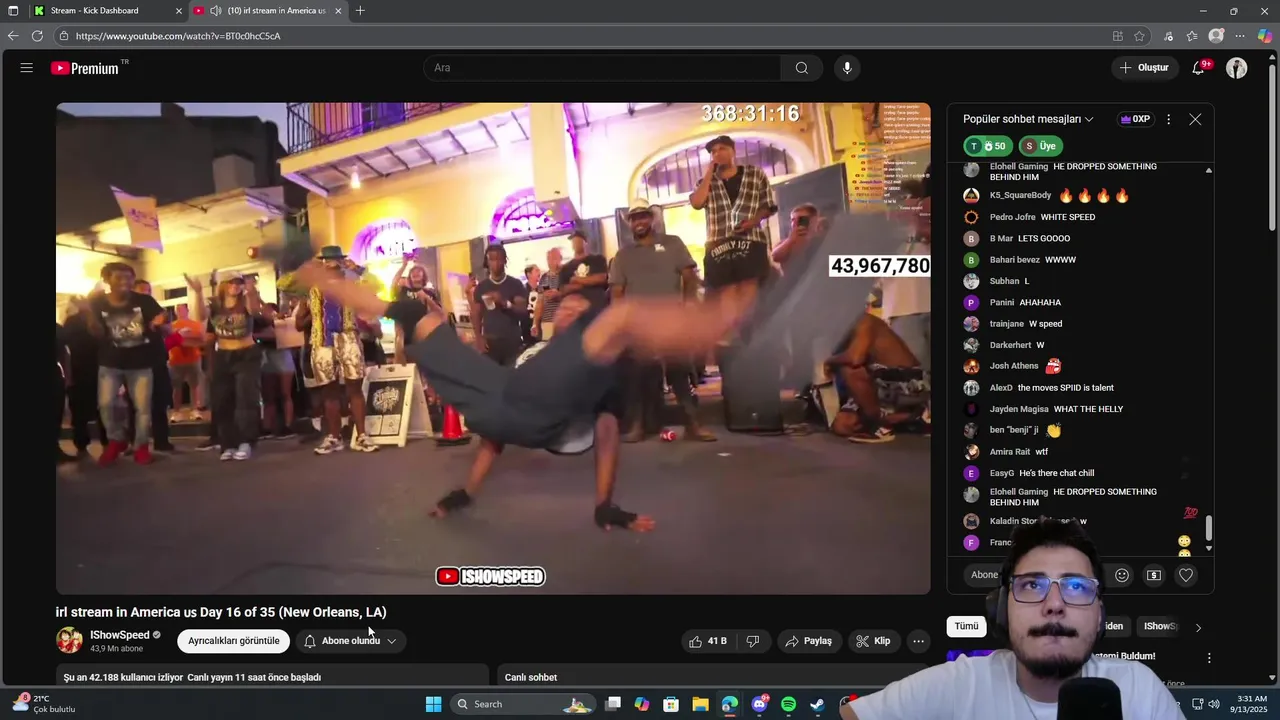
Task: Click the top fan 50 chip
Action: point(988,146)
